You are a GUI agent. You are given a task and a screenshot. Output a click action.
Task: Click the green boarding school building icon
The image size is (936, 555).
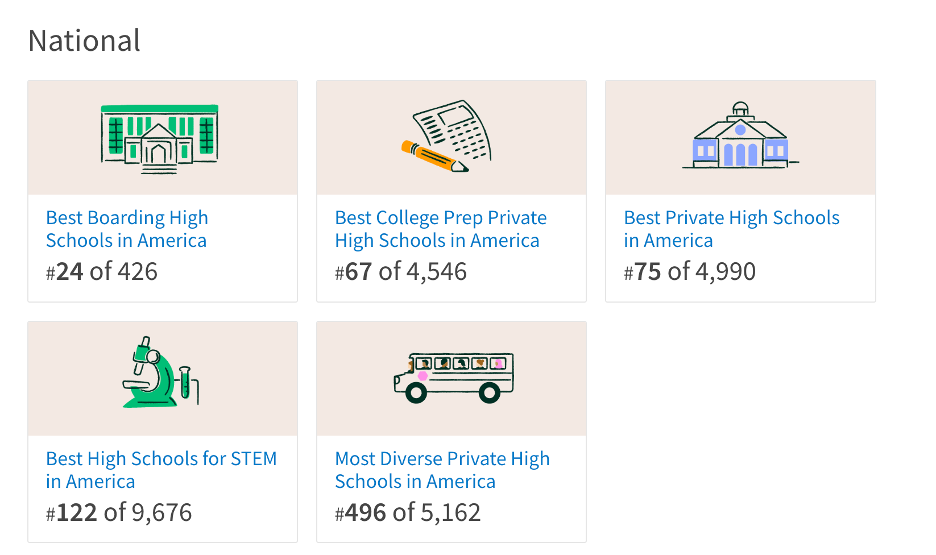point(159,139)
